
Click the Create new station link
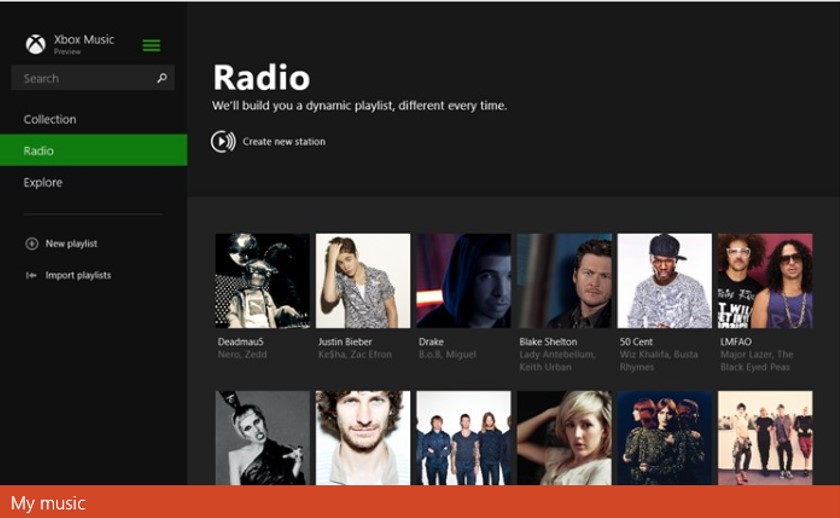[x=283, y=142]
